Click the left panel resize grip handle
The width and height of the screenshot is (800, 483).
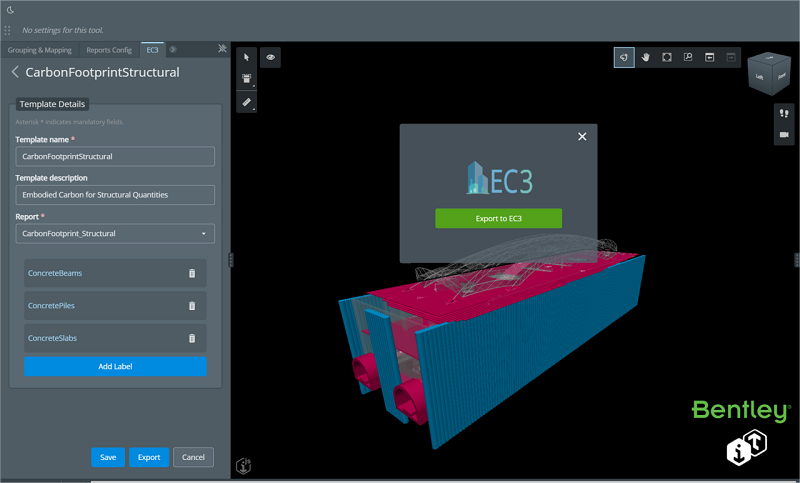(231, 260)
